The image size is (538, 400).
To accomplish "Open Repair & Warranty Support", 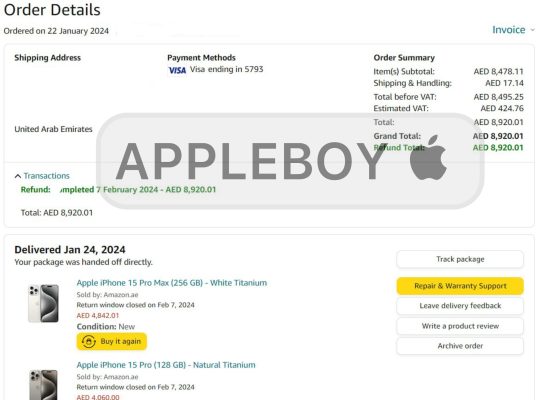I will click(460, 286).
